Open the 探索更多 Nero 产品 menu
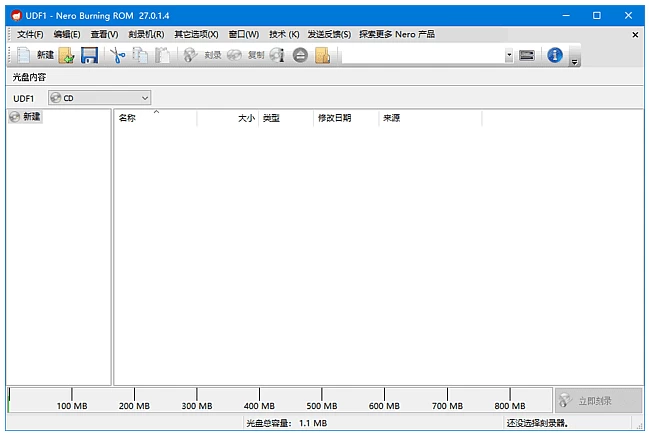649x437 pixels. click(x=397, y=34)
